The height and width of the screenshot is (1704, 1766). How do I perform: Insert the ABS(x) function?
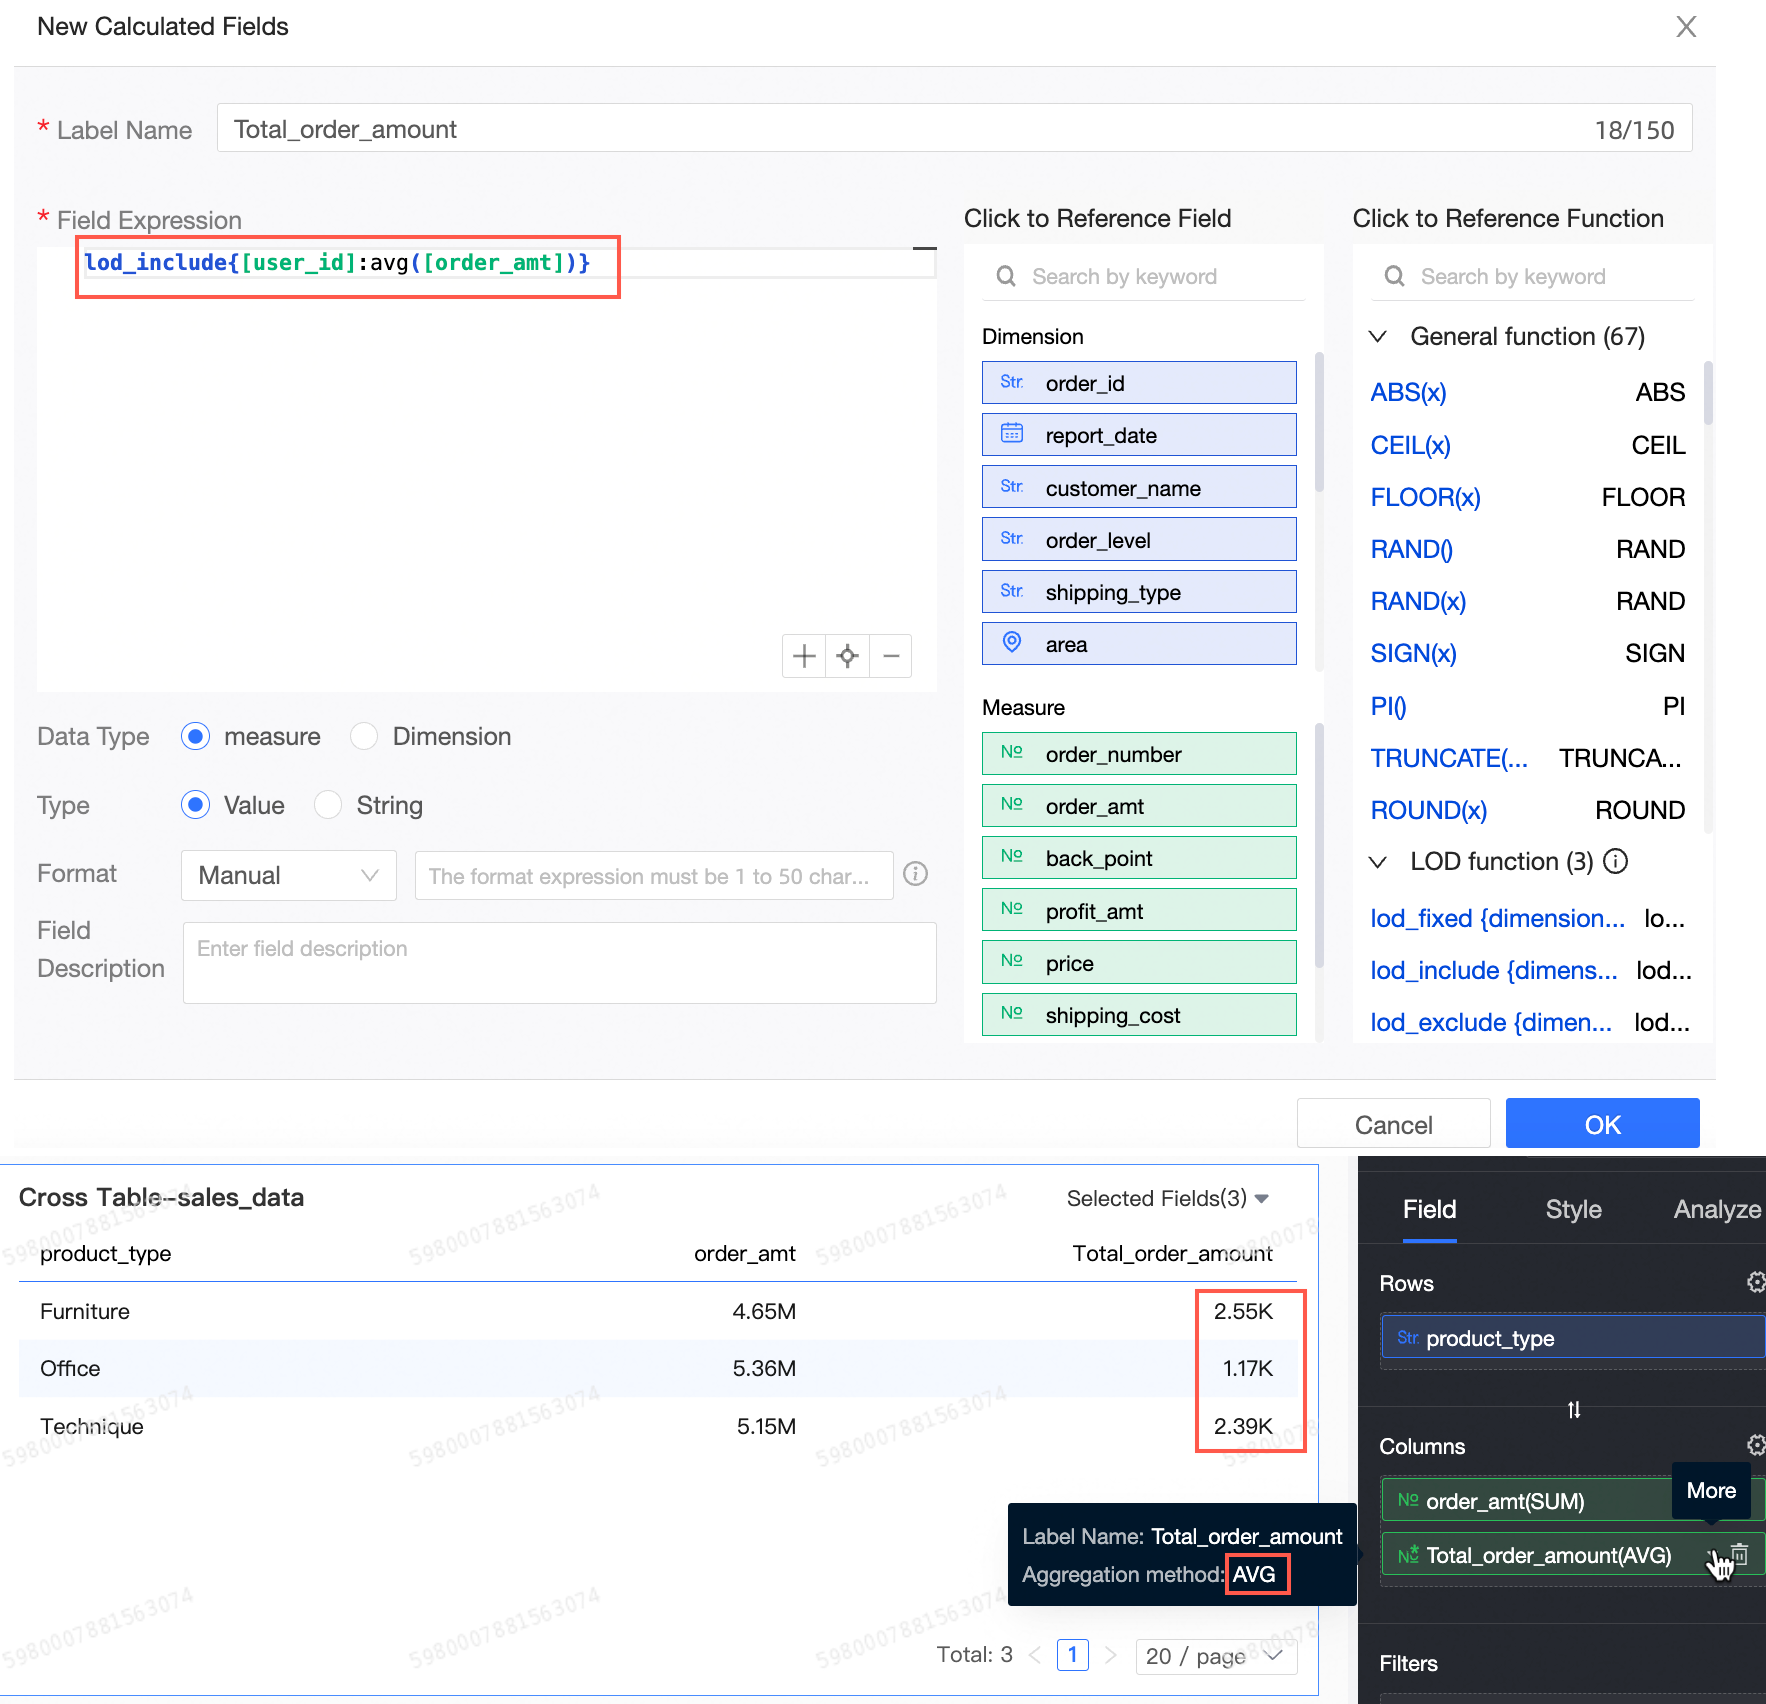tap(1408, 392)
